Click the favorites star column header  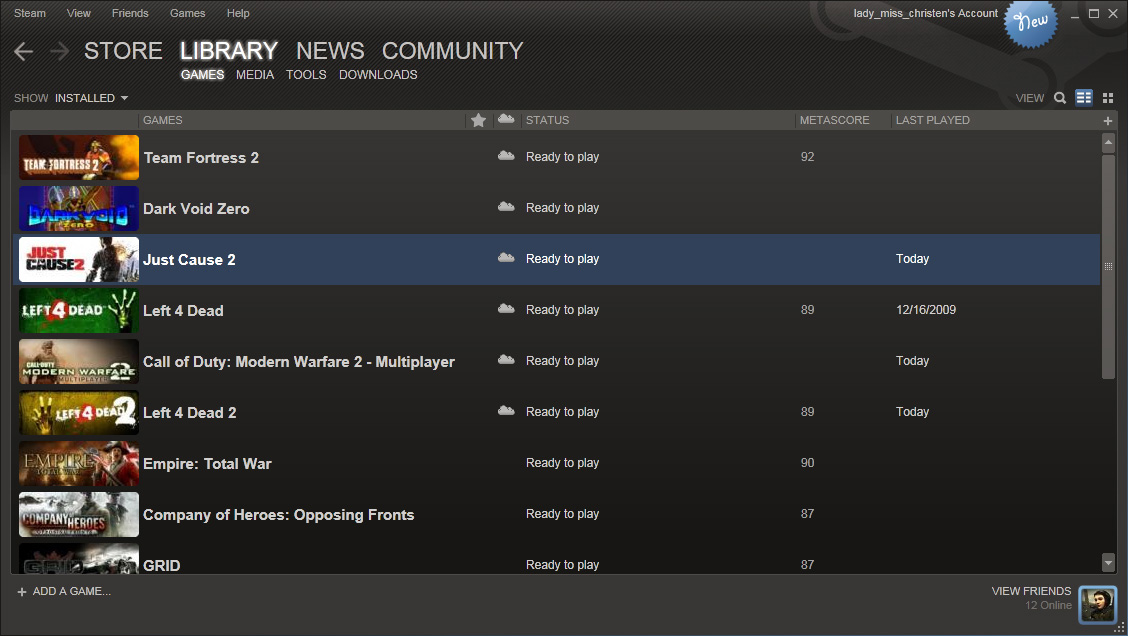pyautogui.click(x=478, y=120)
